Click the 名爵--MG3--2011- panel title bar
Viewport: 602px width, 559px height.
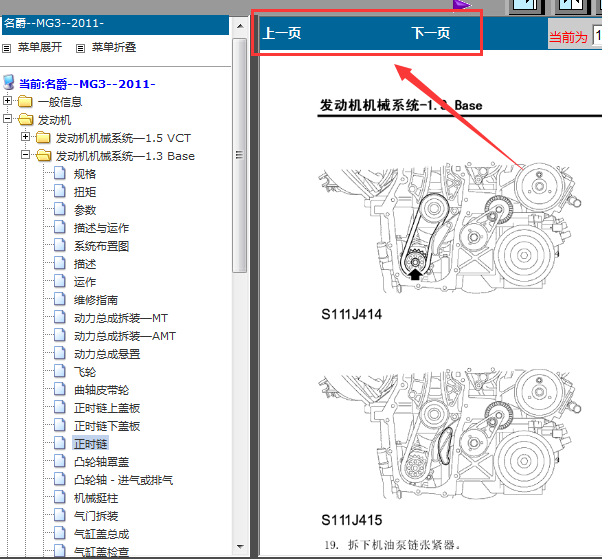click(x=116, y=24)
